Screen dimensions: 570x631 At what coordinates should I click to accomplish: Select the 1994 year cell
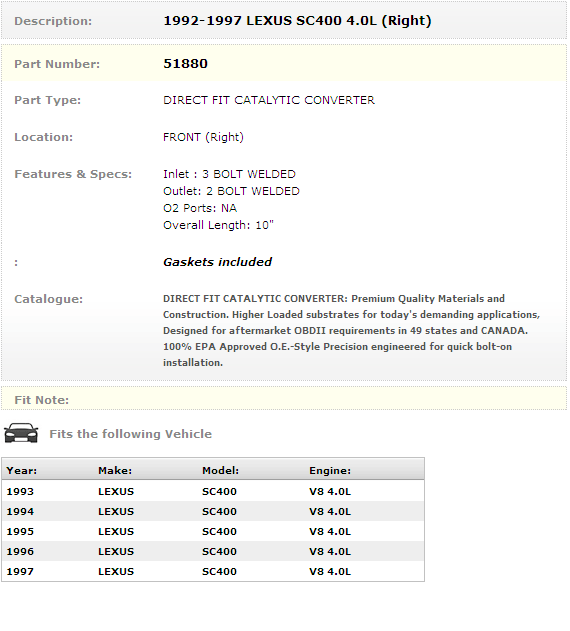click(20, 511)
